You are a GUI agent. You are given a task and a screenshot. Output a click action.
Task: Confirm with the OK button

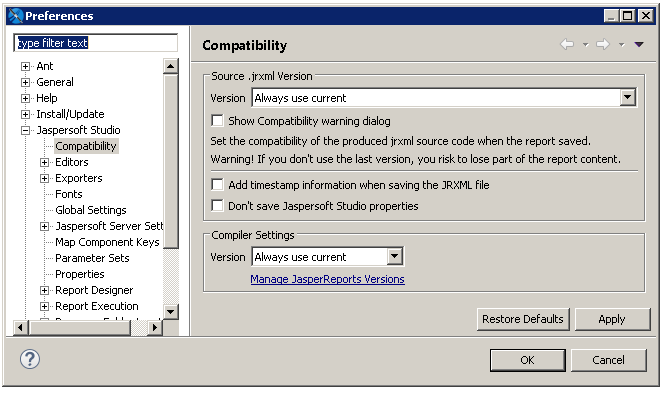click(x=528, y=360)
